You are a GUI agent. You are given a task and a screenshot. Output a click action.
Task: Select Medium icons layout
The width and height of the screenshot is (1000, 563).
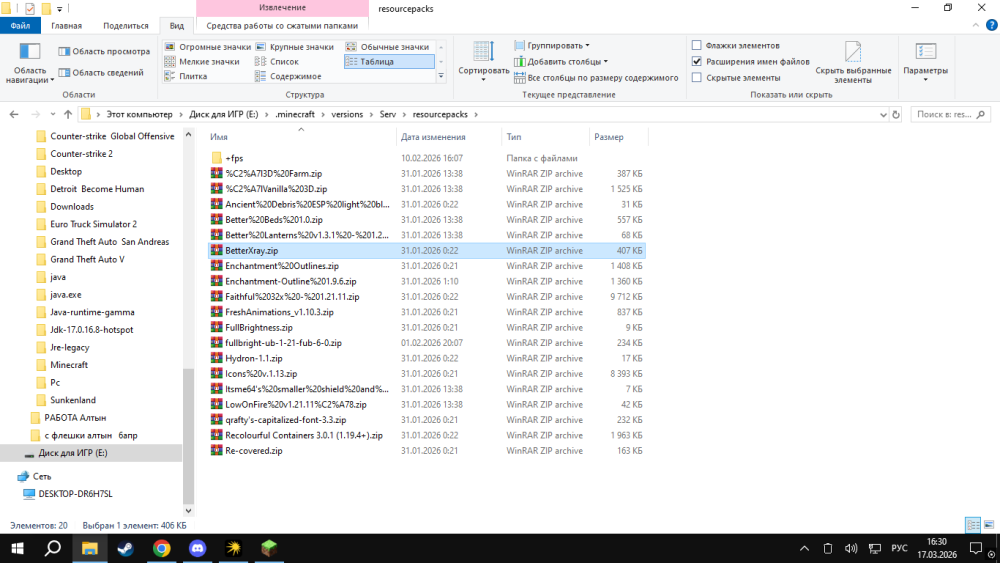coord(388,47)
